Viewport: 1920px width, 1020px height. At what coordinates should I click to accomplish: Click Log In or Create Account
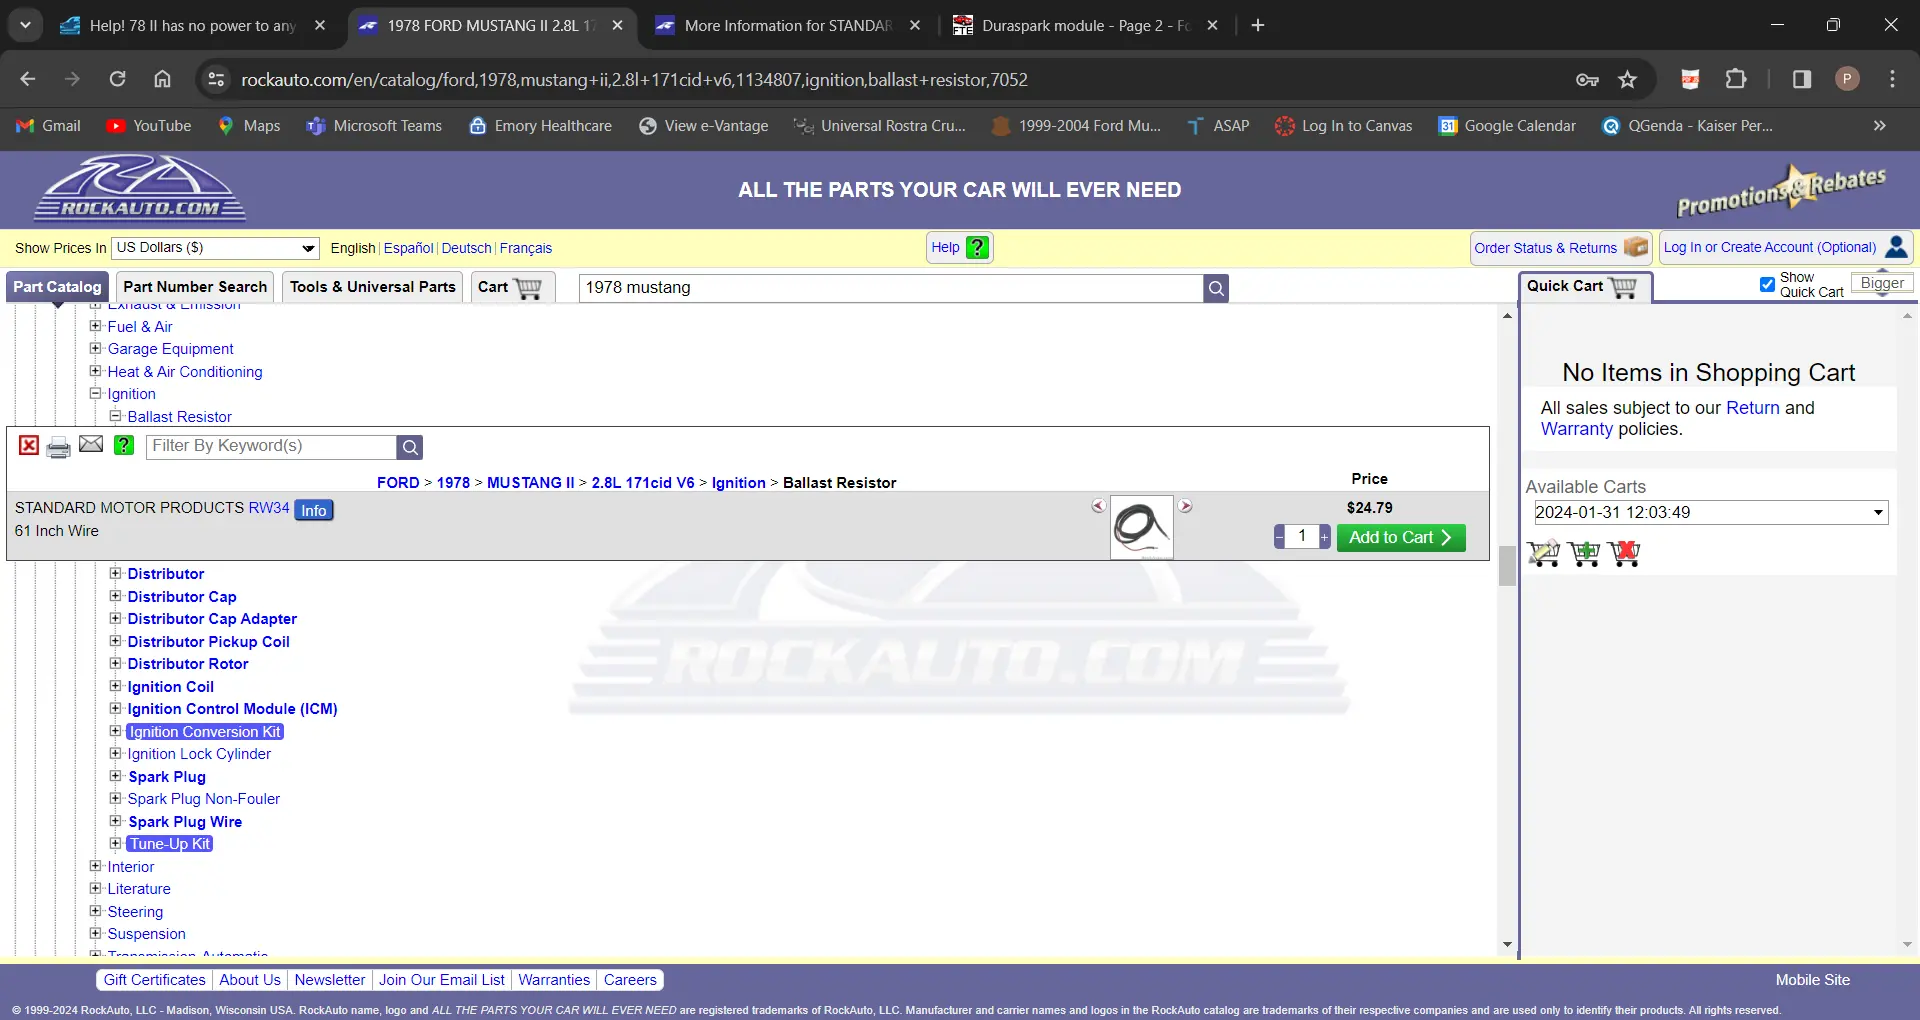(1786, 248)
